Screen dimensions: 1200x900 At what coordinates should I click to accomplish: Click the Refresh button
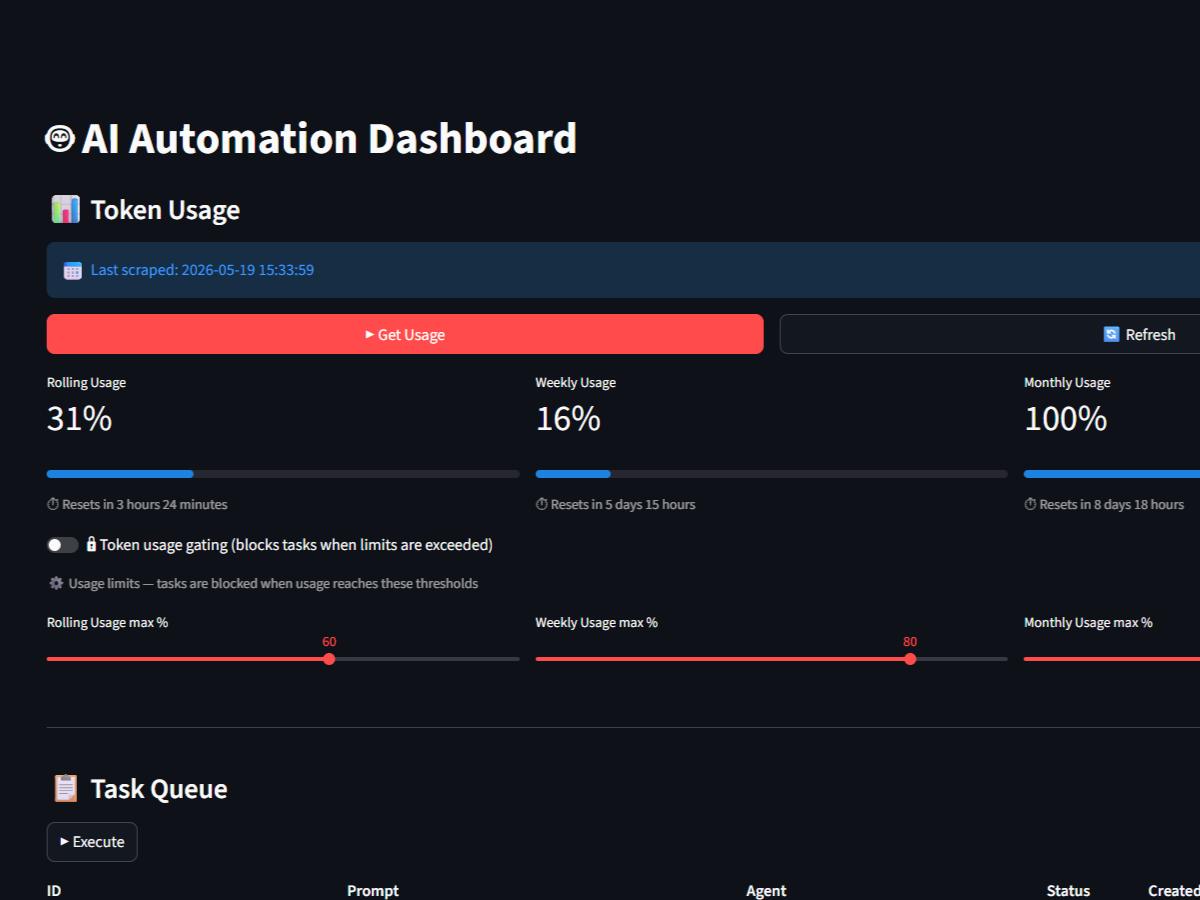click(990, 334)
